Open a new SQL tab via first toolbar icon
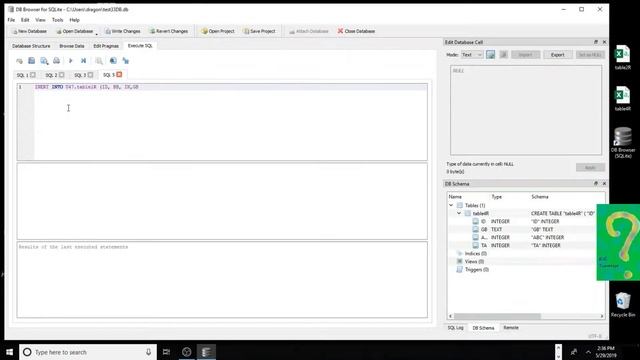Screen dimensions: 640x360 (x=19, y=61)
